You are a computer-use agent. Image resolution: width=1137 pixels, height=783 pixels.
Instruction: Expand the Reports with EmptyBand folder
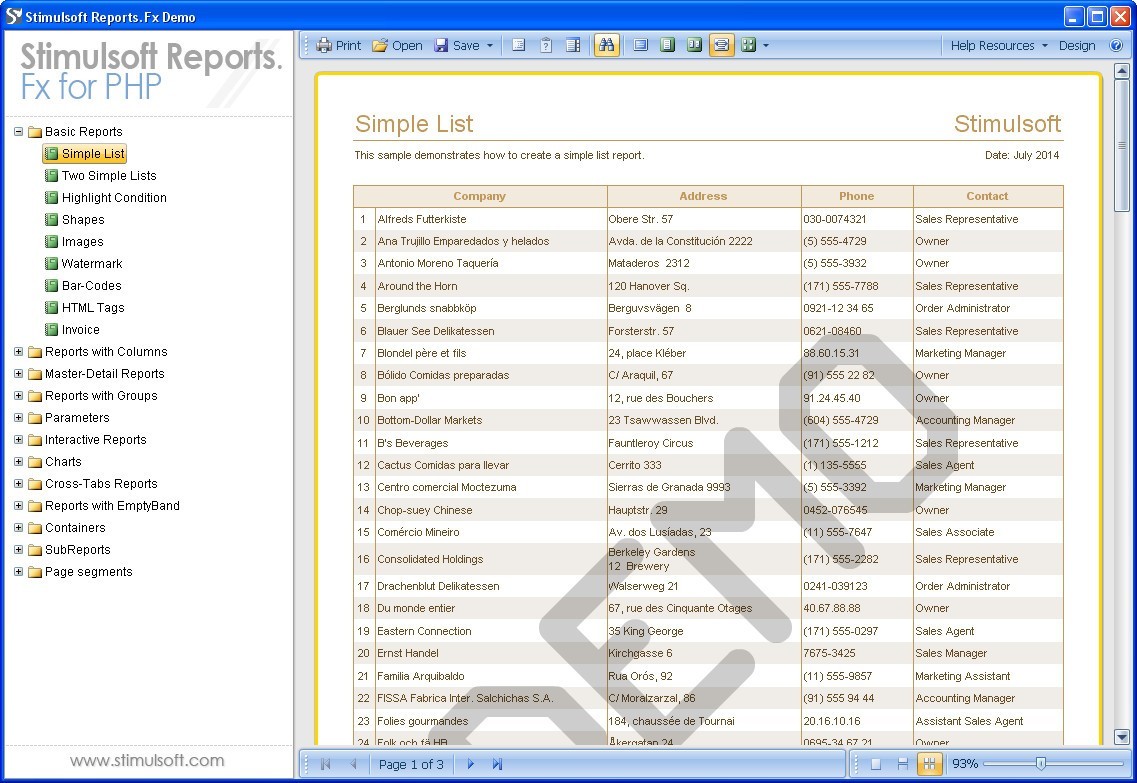pyautogui.click(x=19, y=505)
